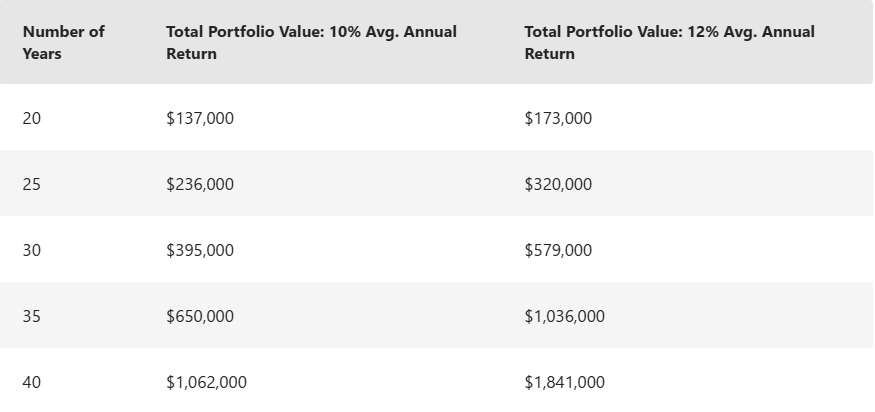Viewport: 875px width, 412px height.
Task: Click the $1,841,000 value cell
Action: tap(564, 382)
